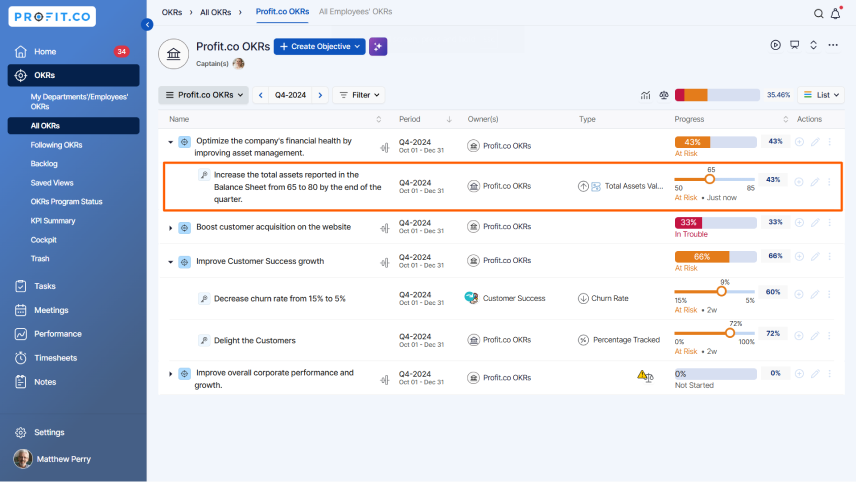Open the progress chart icon beside overall bar
Viewport: 856px width, 482px height.
[x=645, y=95]
